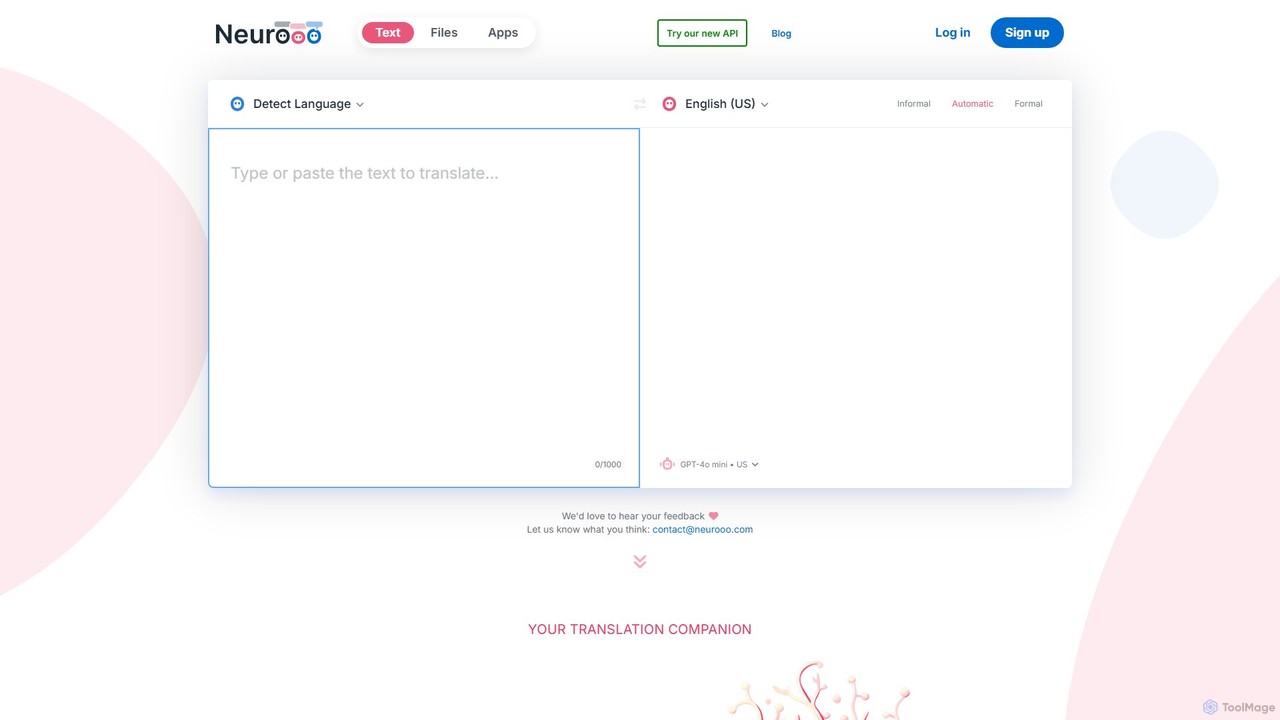The height and width of the screenshot is (720, 1280).
Task: Select the Automatic tone option
Action: click(973, 104)
